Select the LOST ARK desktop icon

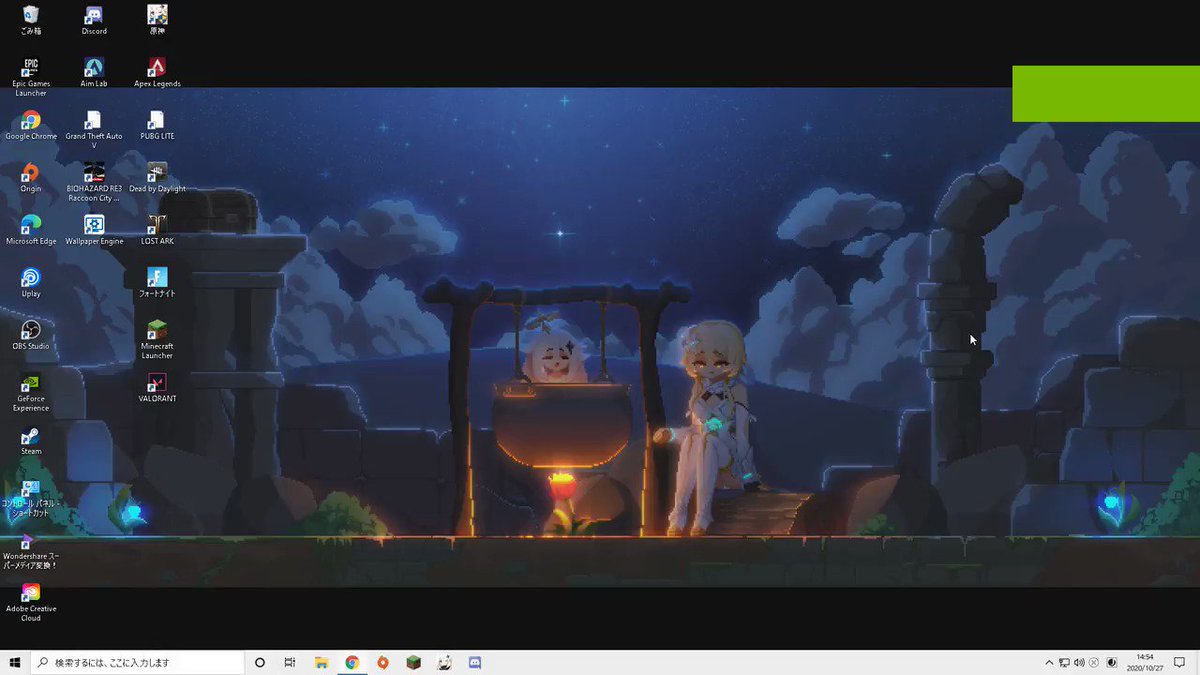point(157,230)
